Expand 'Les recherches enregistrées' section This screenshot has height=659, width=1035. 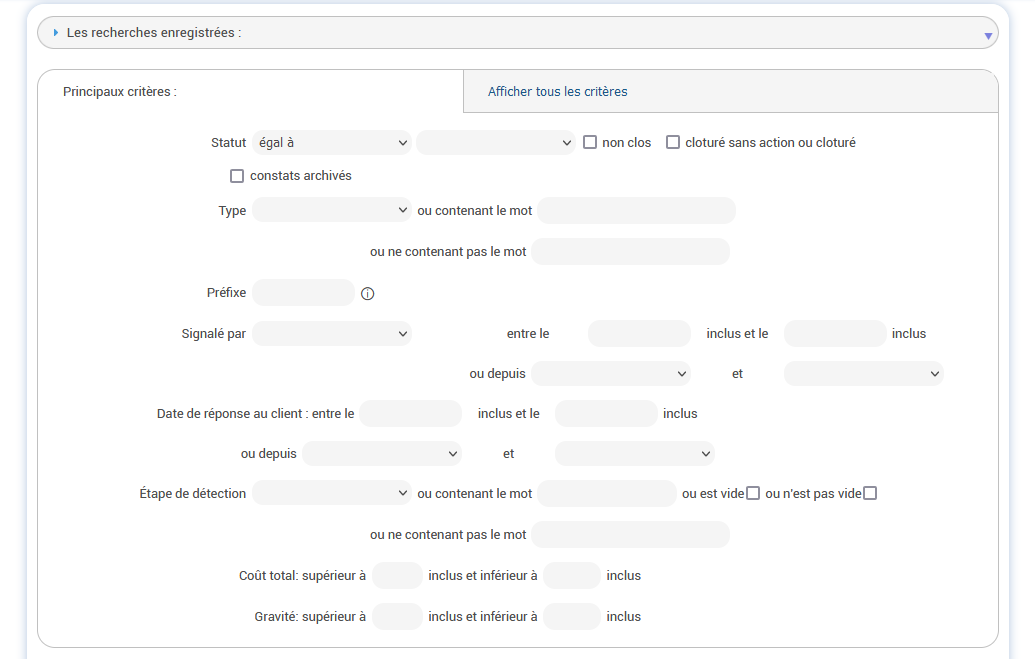click(x=55, y=32)
